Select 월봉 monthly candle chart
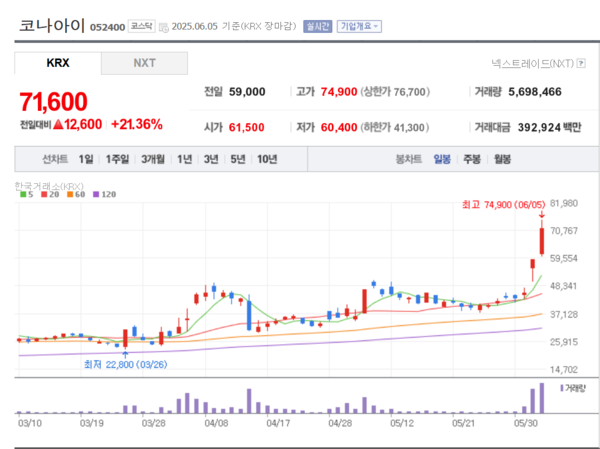This screenshot has width=600, height=449. [502, 159]
